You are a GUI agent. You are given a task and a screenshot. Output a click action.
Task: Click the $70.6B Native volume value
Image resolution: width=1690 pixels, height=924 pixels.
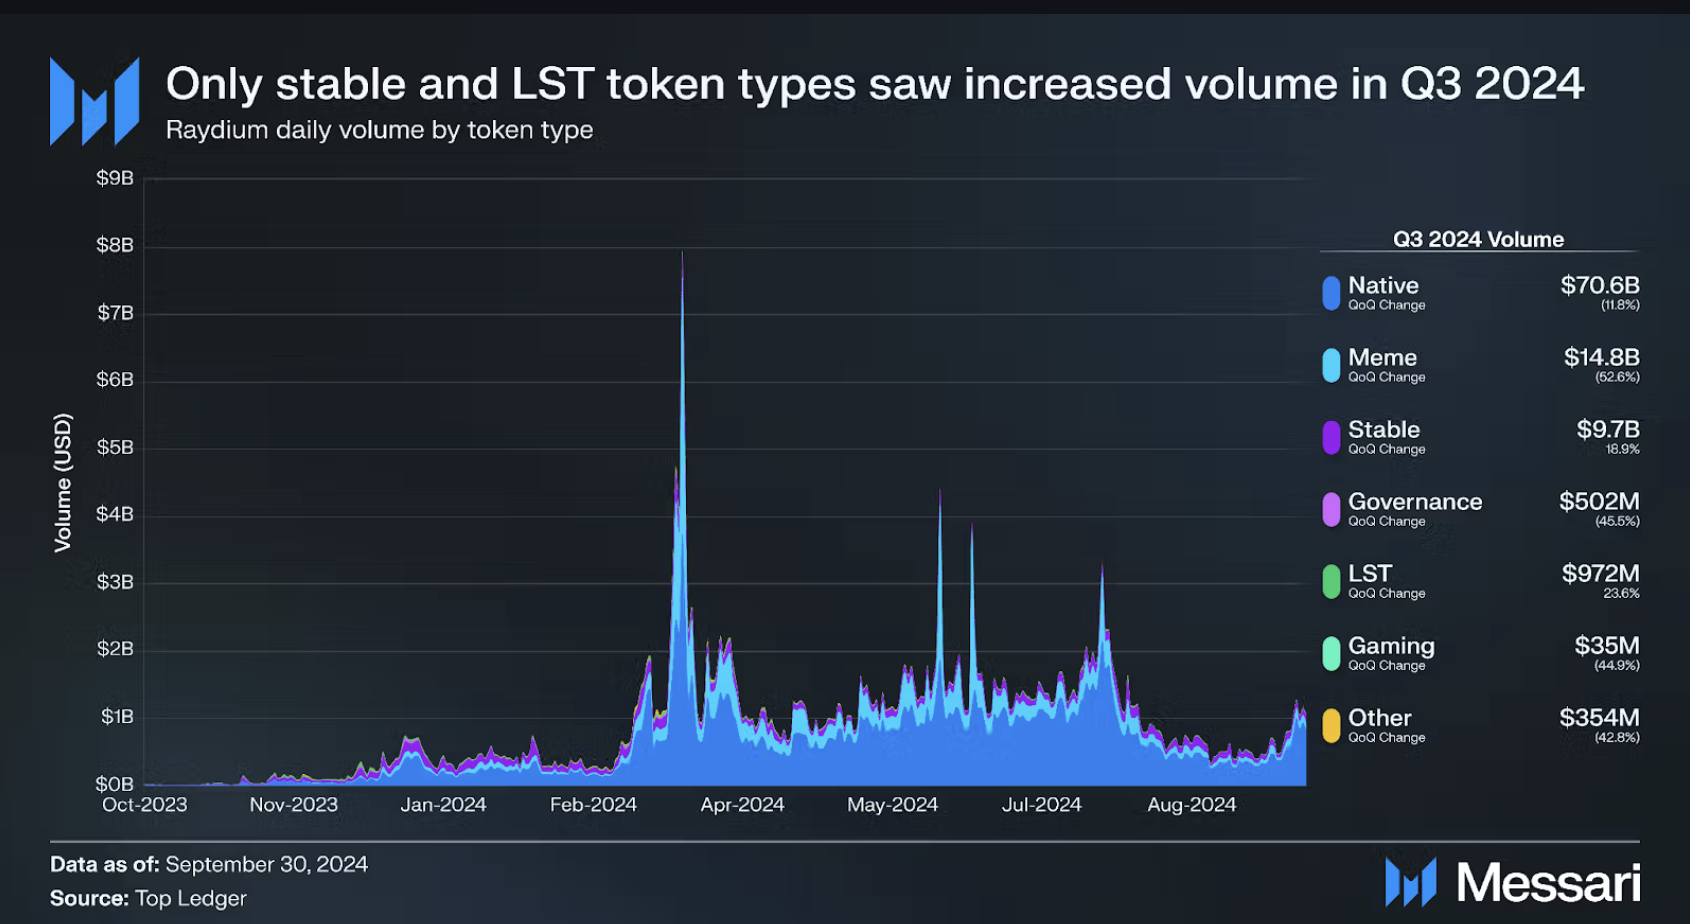(x=1600, y=285)
